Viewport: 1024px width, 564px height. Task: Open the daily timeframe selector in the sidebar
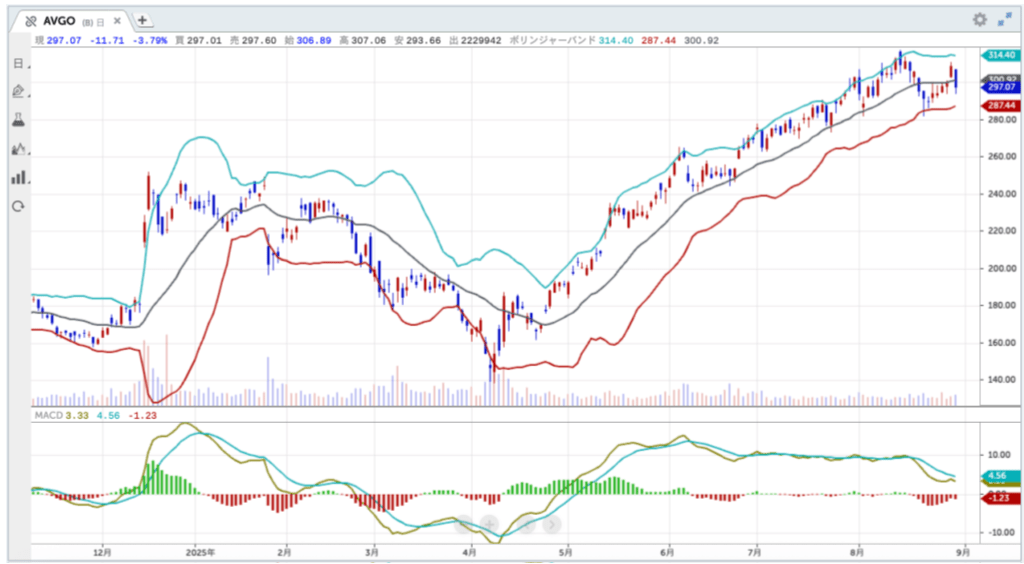18,63
